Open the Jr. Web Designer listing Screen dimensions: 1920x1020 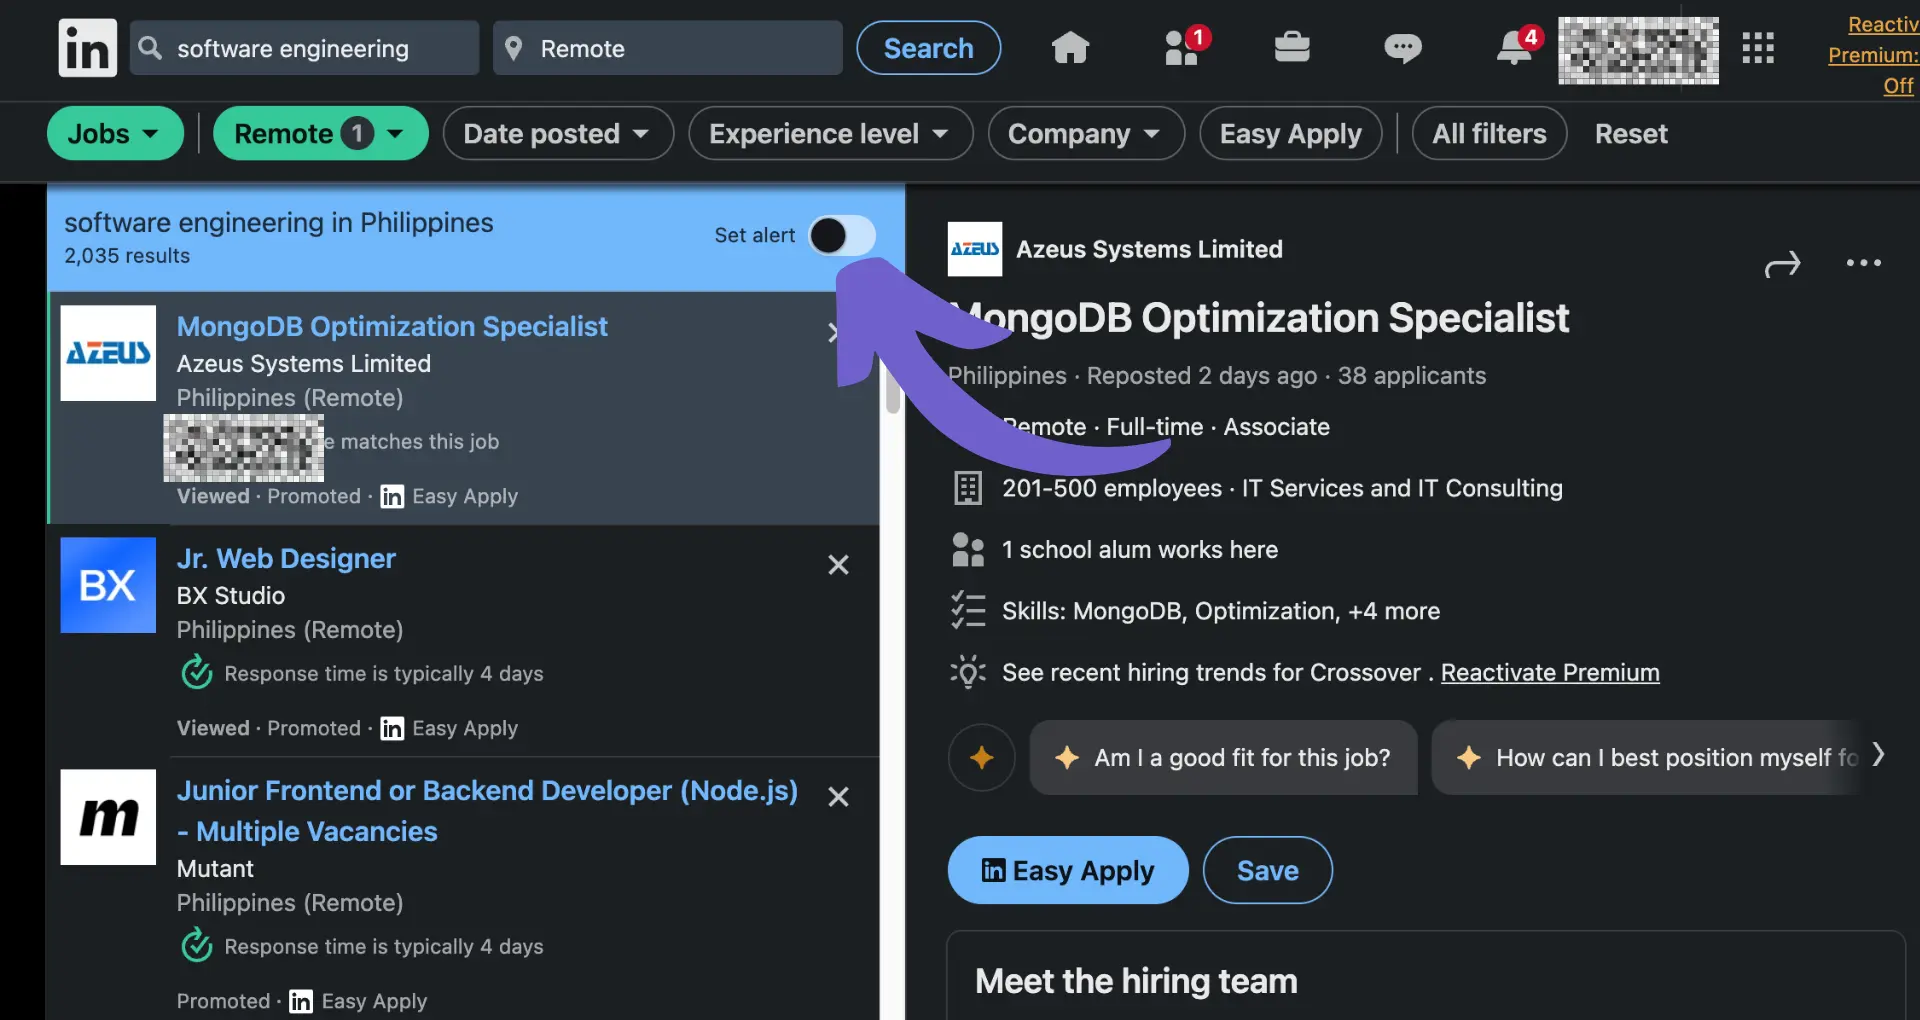286,559
